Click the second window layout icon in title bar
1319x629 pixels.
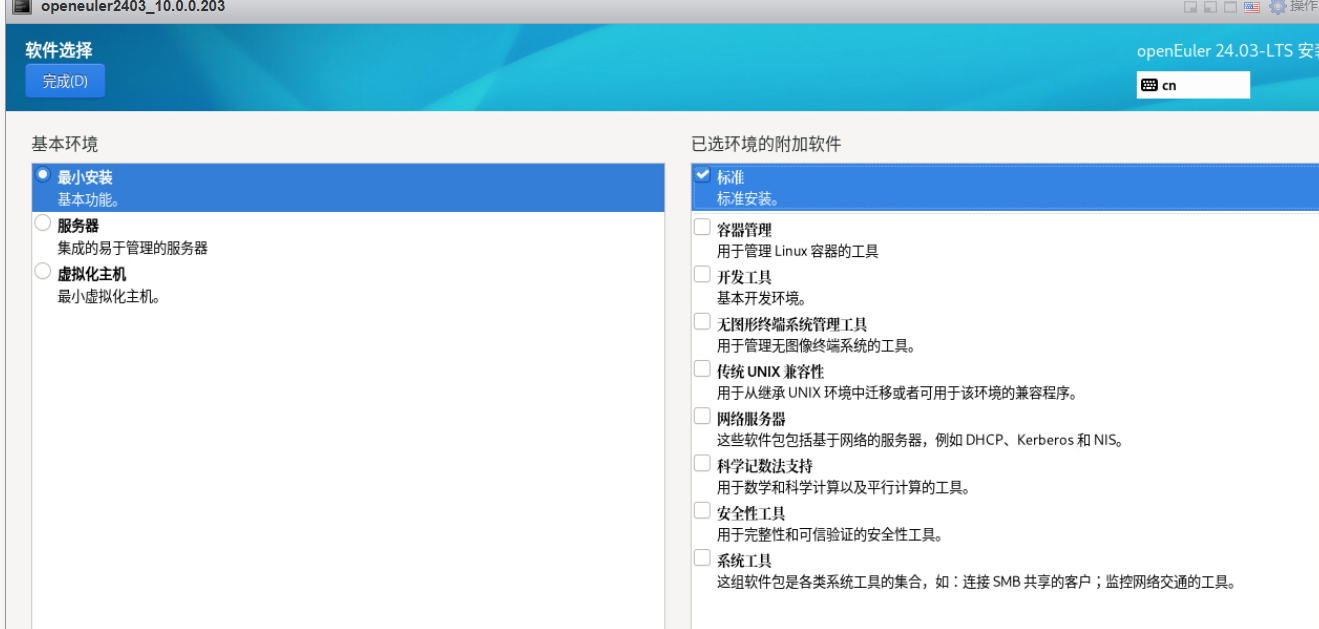point(1211,7)
